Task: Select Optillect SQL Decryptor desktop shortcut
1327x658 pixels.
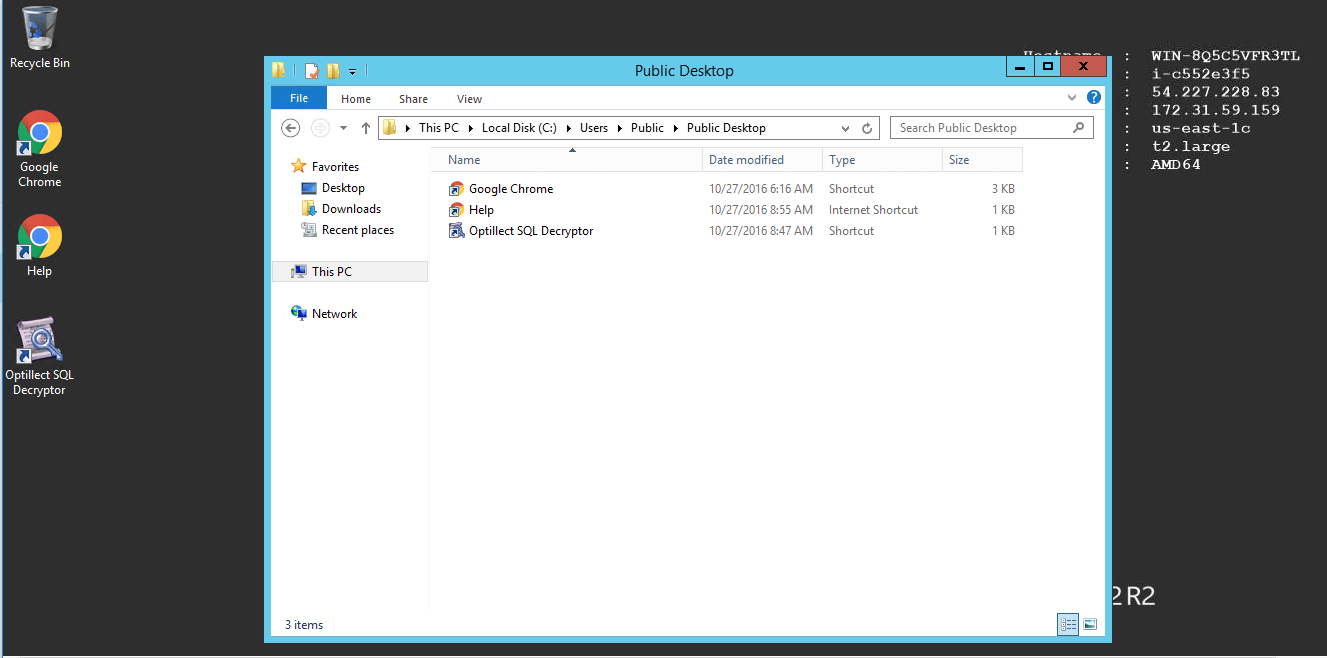Action: (39, 357)
